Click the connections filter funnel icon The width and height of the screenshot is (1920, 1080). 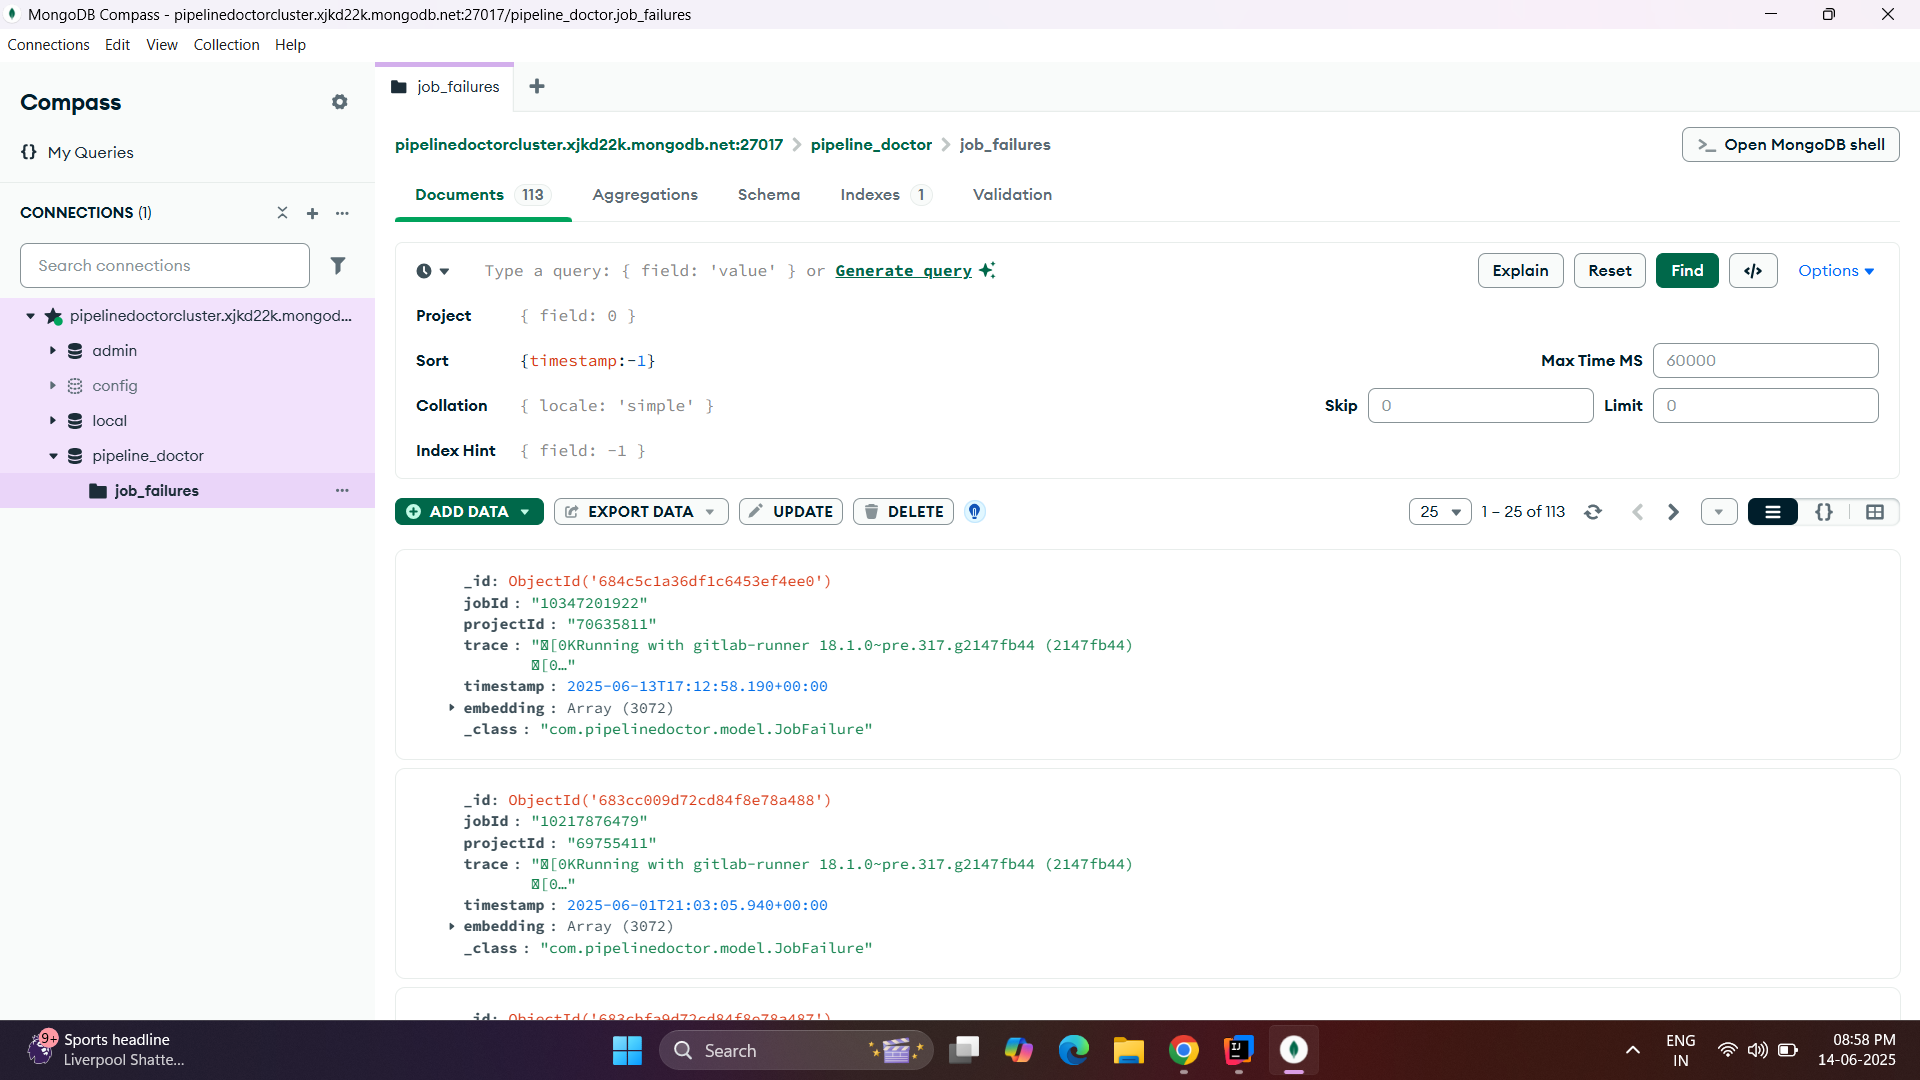coord(338,265)
